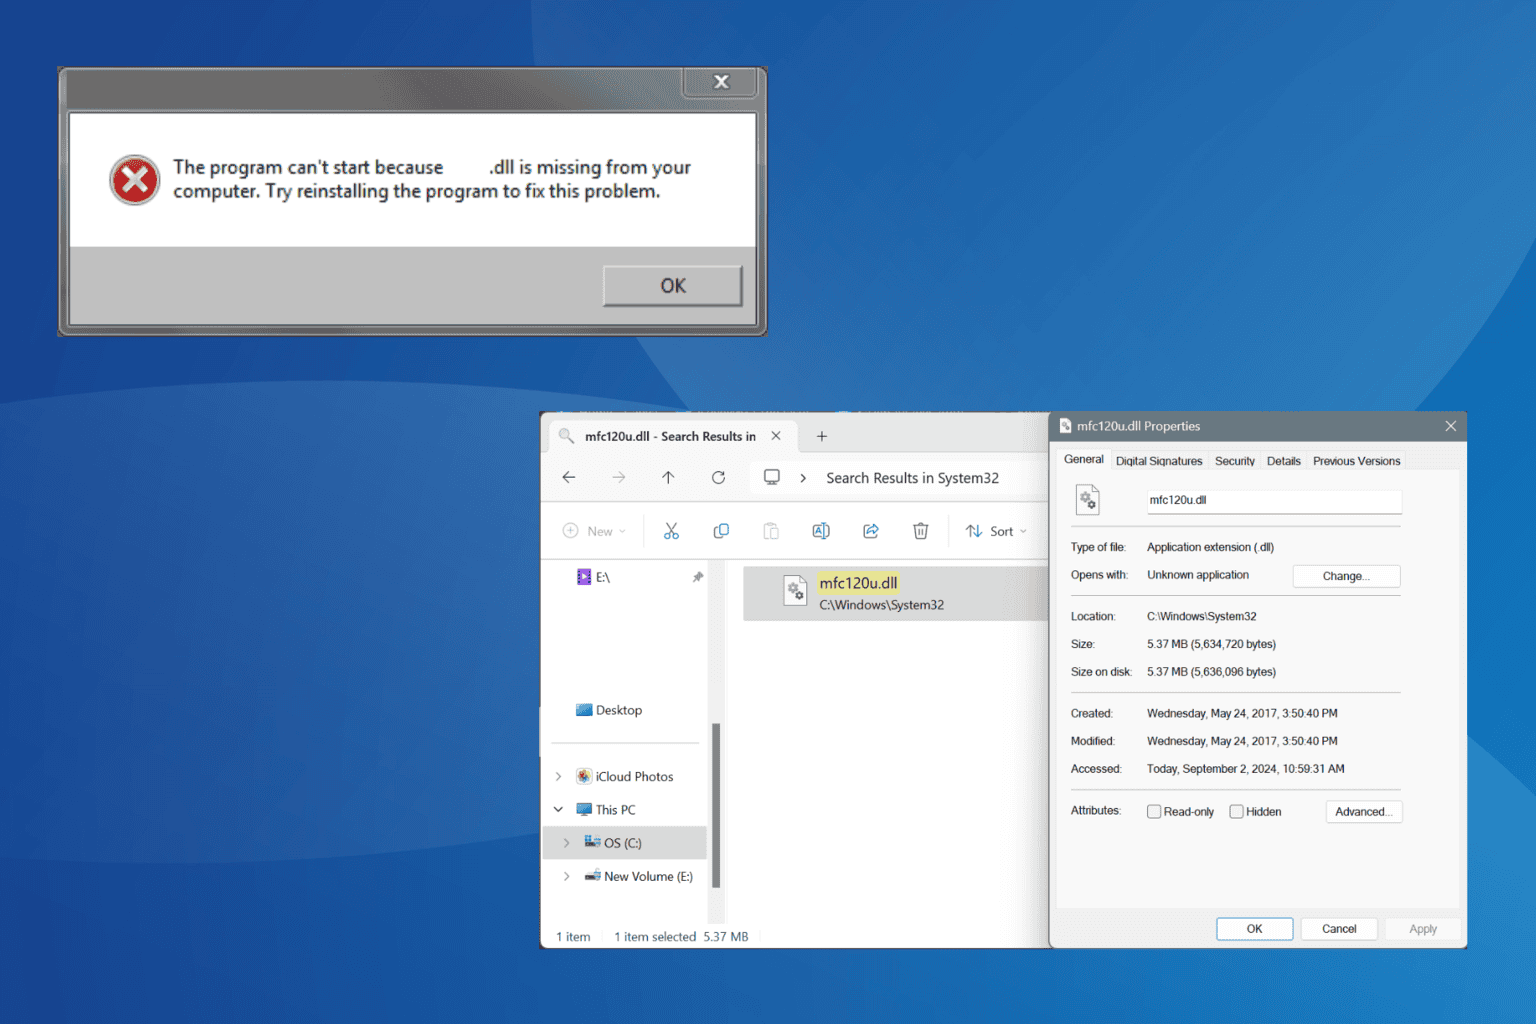Screen dimensions: 1536x1024
Task: Toggle the Read-only checkbox
Action: point(1154,812)
